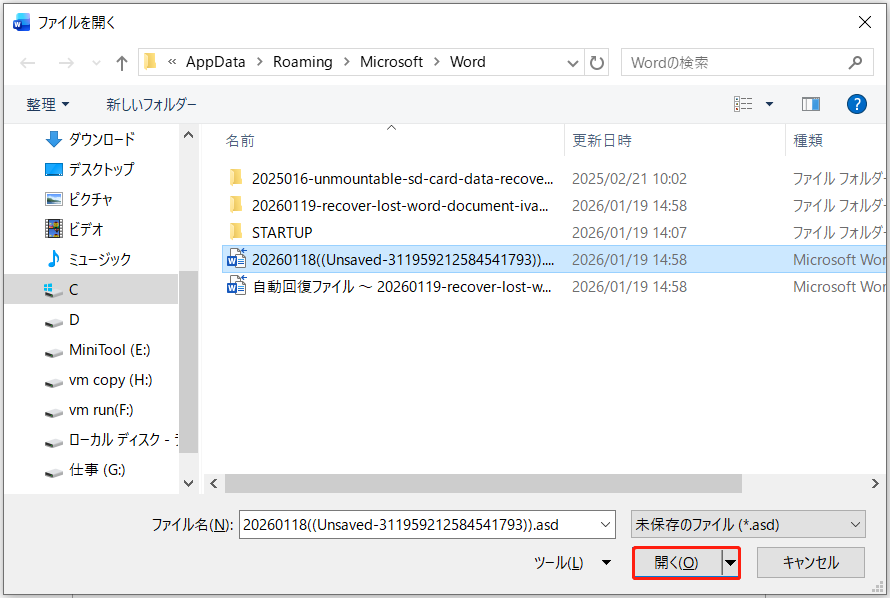890x598 pixels.
Task: Expand the 開く button split arrow
Action: 730,563
